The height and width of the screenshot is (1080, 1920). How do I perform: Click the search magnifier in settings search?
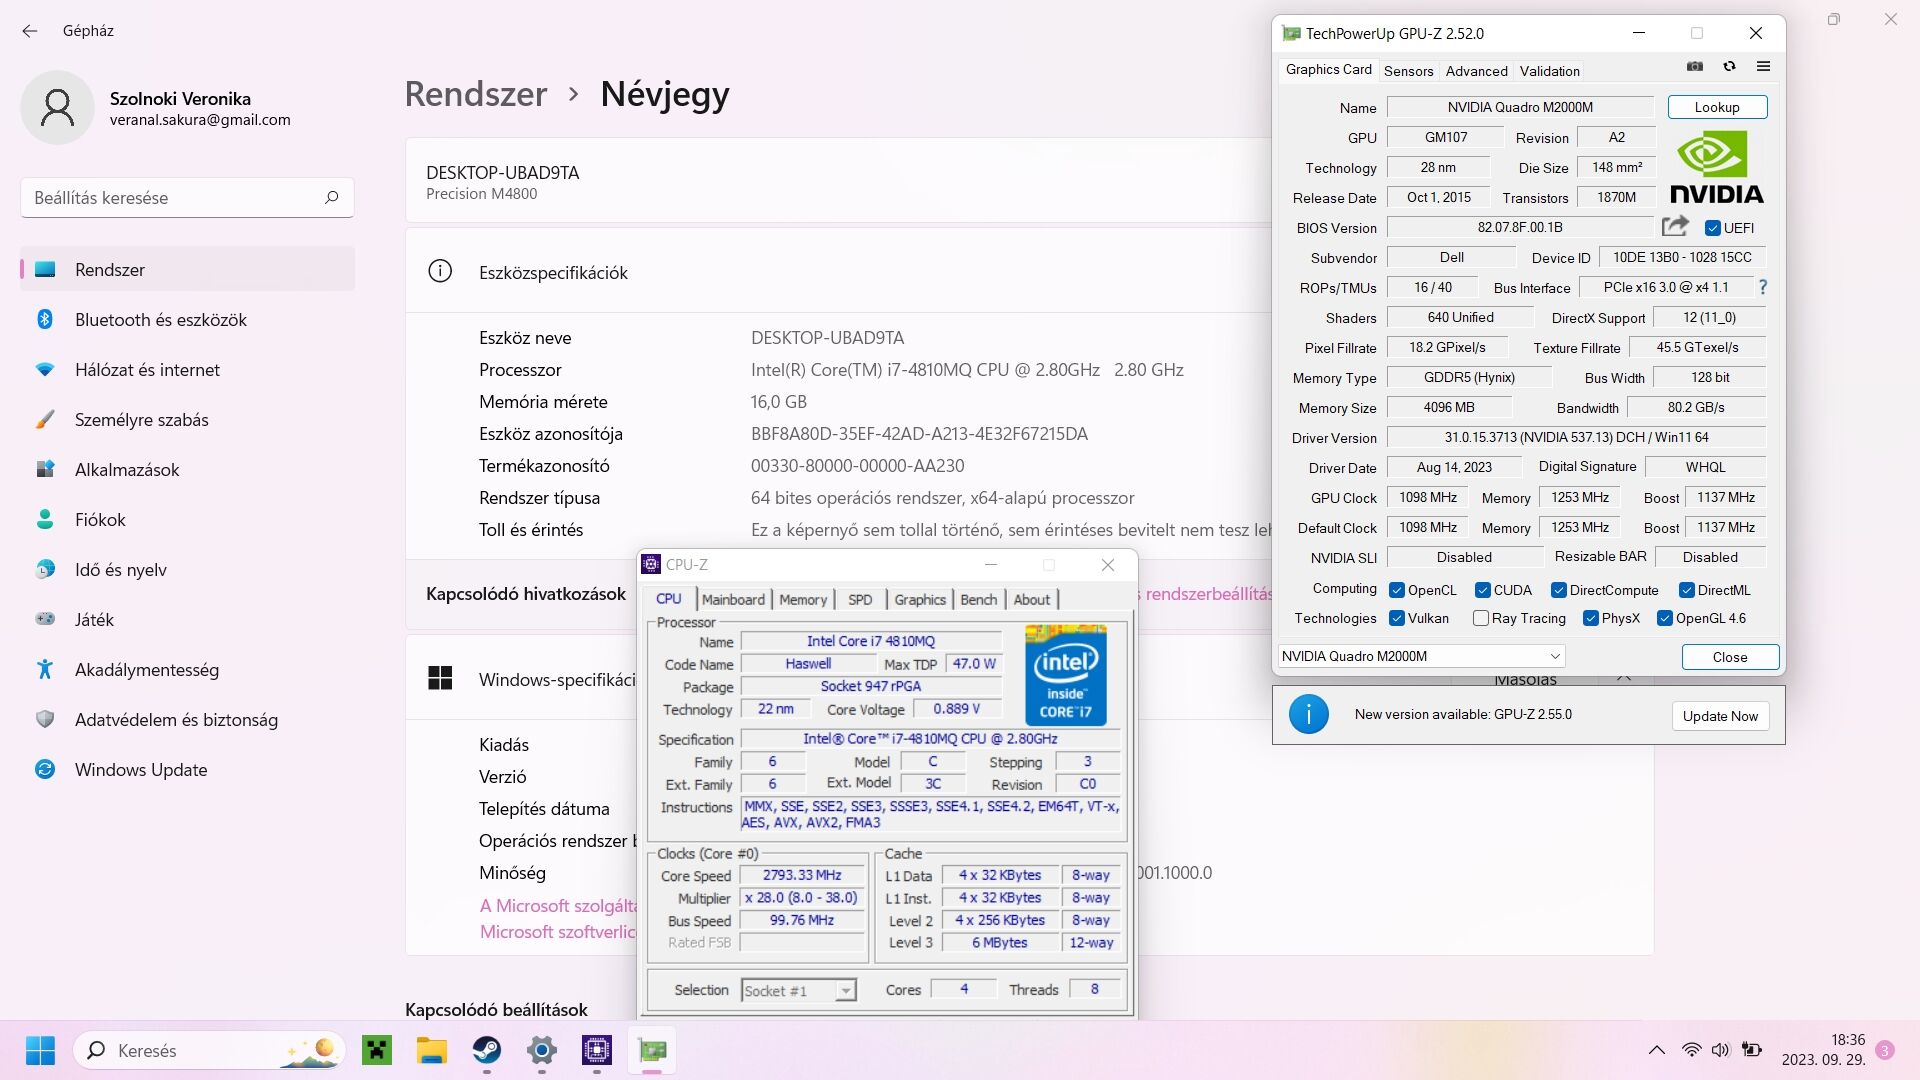332,197
